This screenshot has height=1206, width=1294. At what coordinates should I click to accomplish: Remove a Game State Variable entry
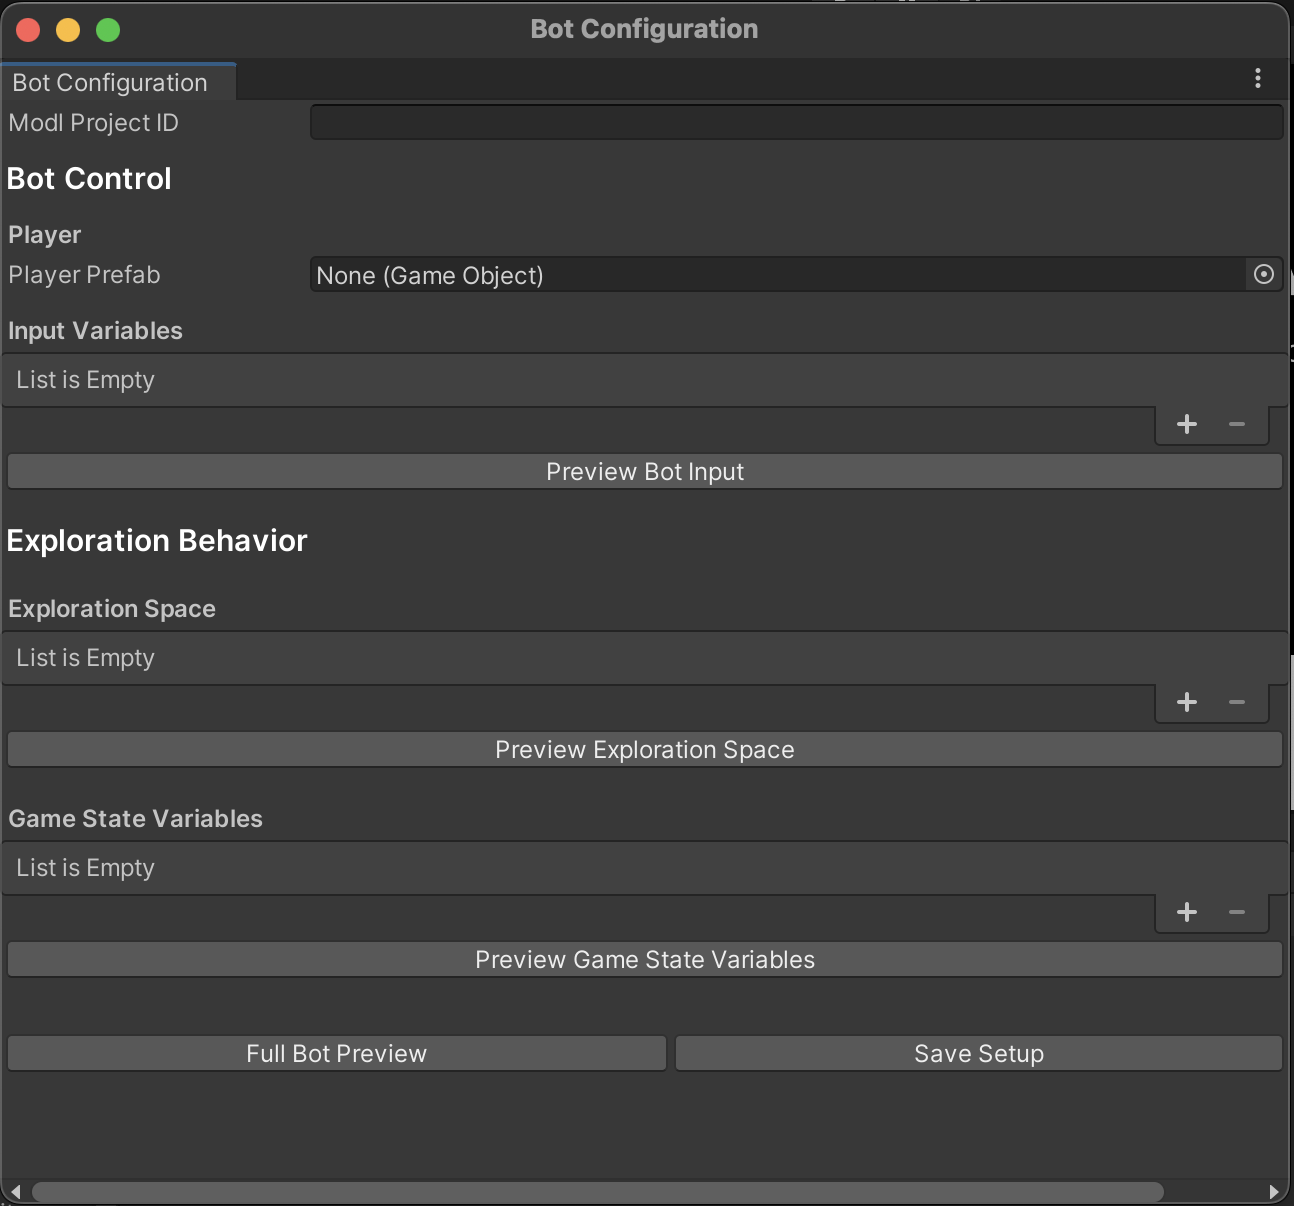click(1237, 913)
